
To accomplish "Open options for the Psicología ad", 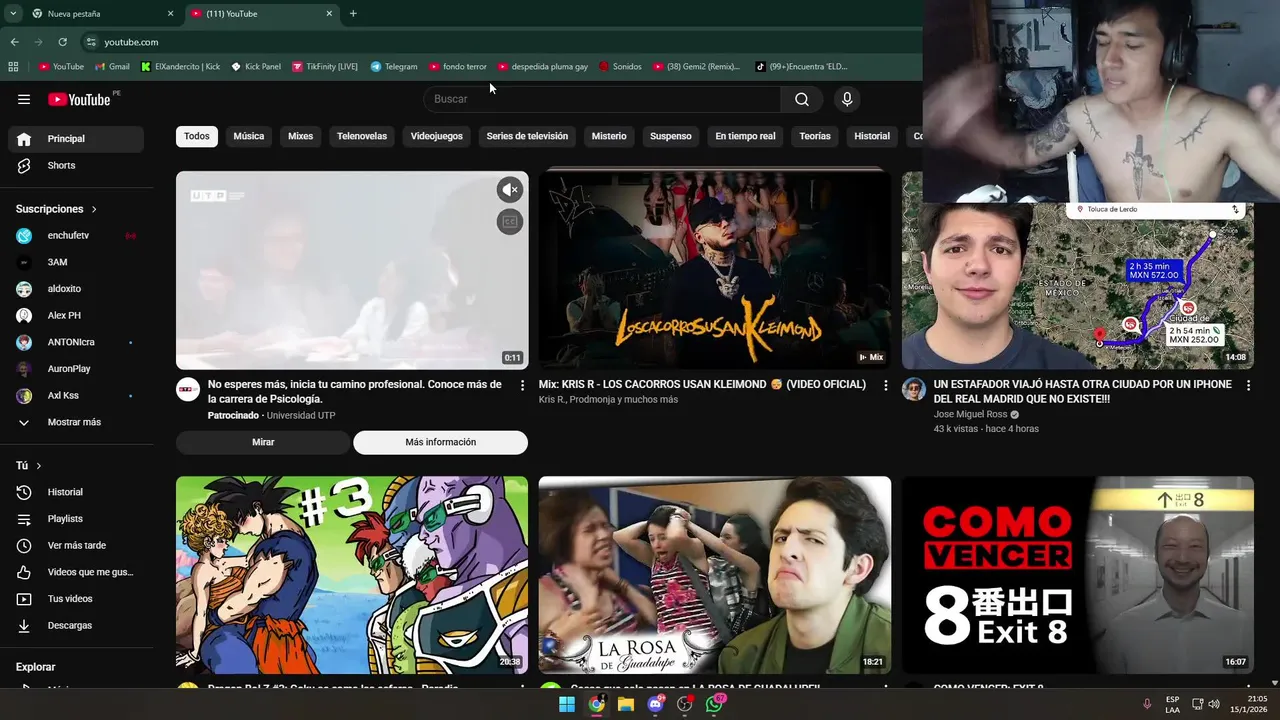I will point(522,385).
